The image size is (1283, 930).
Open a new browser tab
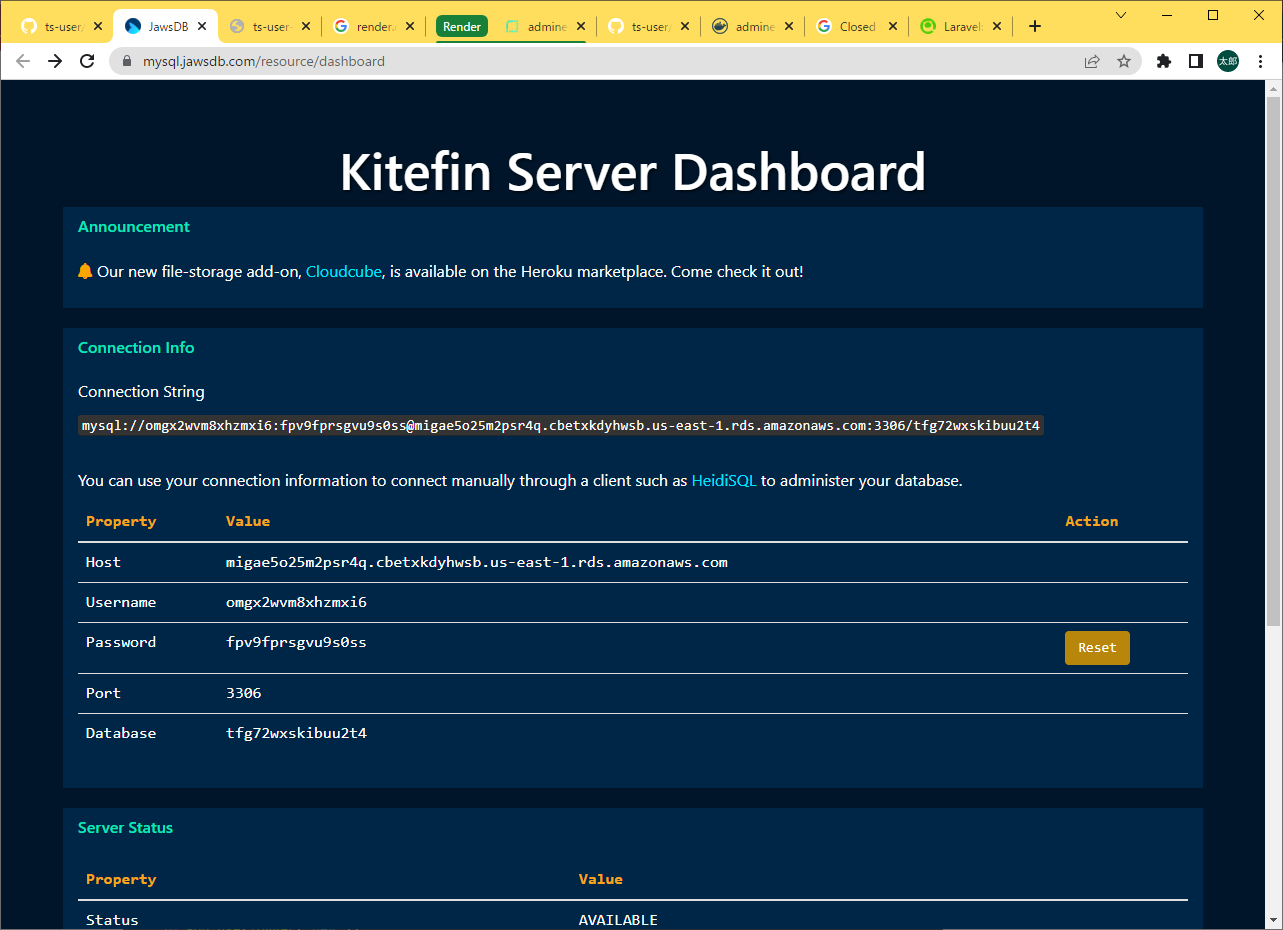pos(1035,26)
